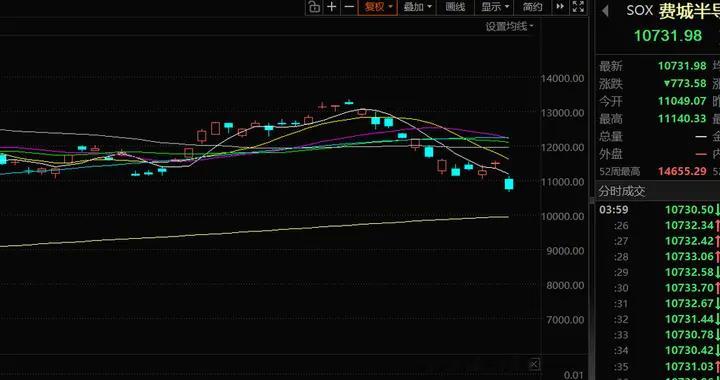720x380 pixels.
Task: Open the 复权 dropdown
Action: click(378, 7)
